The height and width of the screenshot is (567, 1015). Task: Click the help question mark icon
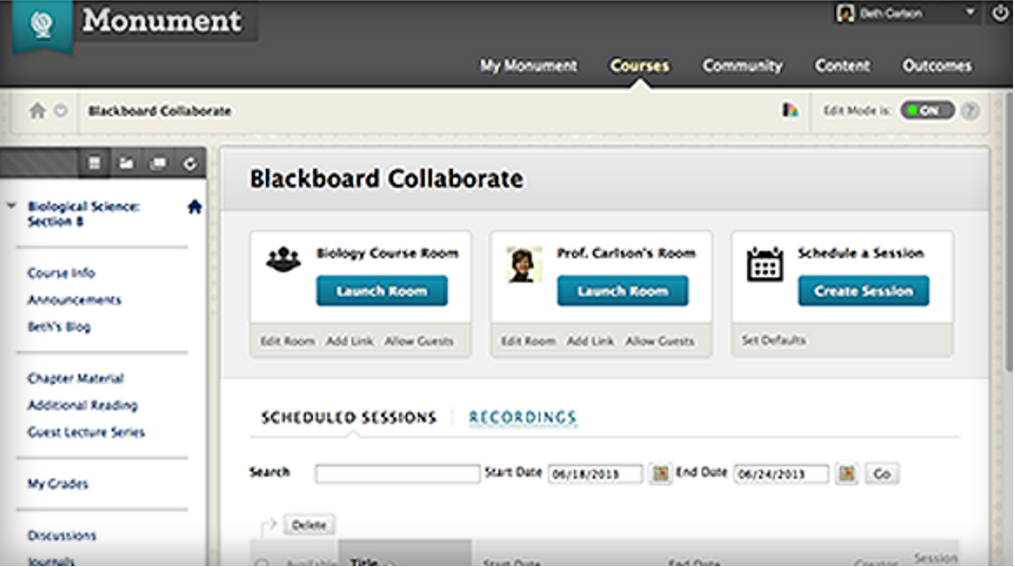[969, 111]
